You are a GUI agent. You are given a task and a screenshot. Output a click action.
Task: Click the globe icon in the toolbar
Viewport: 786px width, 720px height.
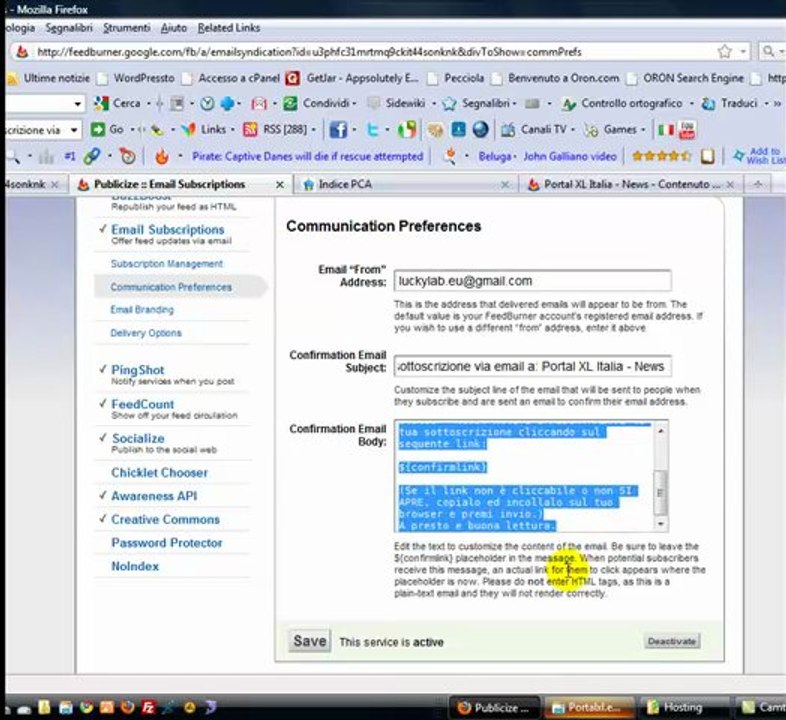[x=480, y=129]
